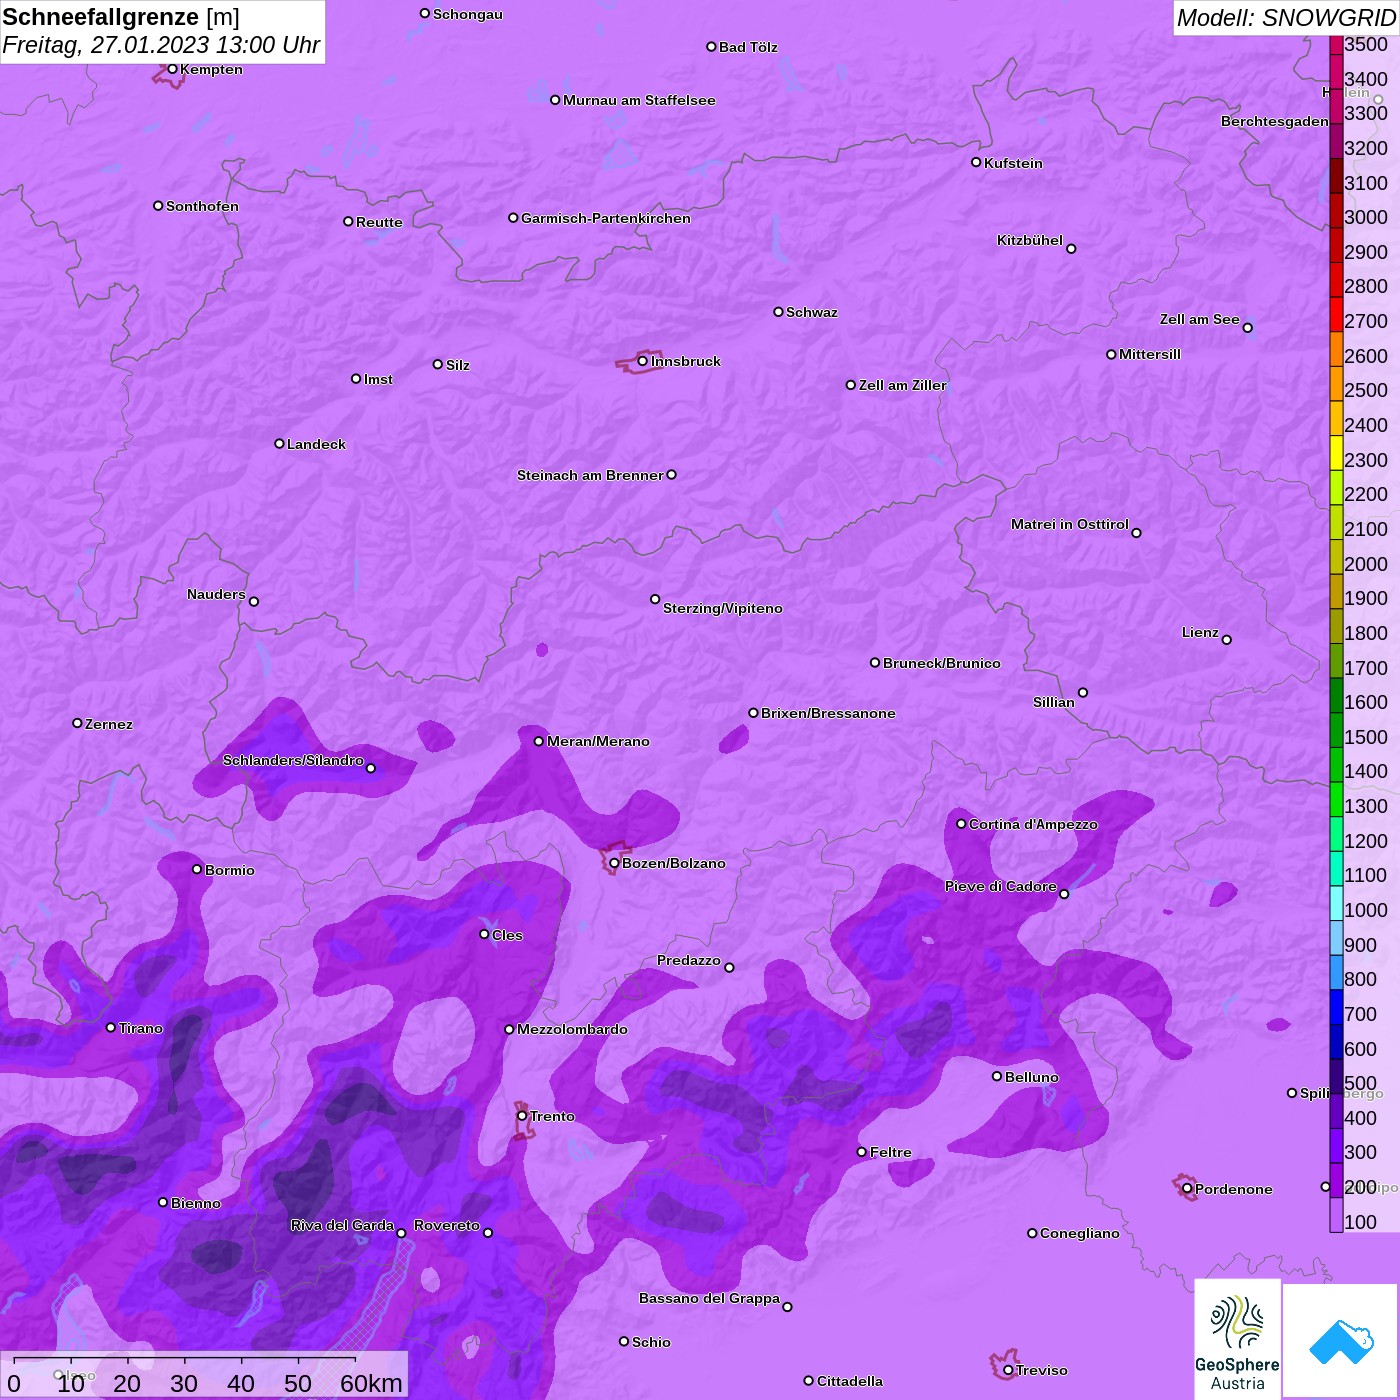Click the Cortina d'Ampezzo label

pyautogui.click(x=1033, y=824)
